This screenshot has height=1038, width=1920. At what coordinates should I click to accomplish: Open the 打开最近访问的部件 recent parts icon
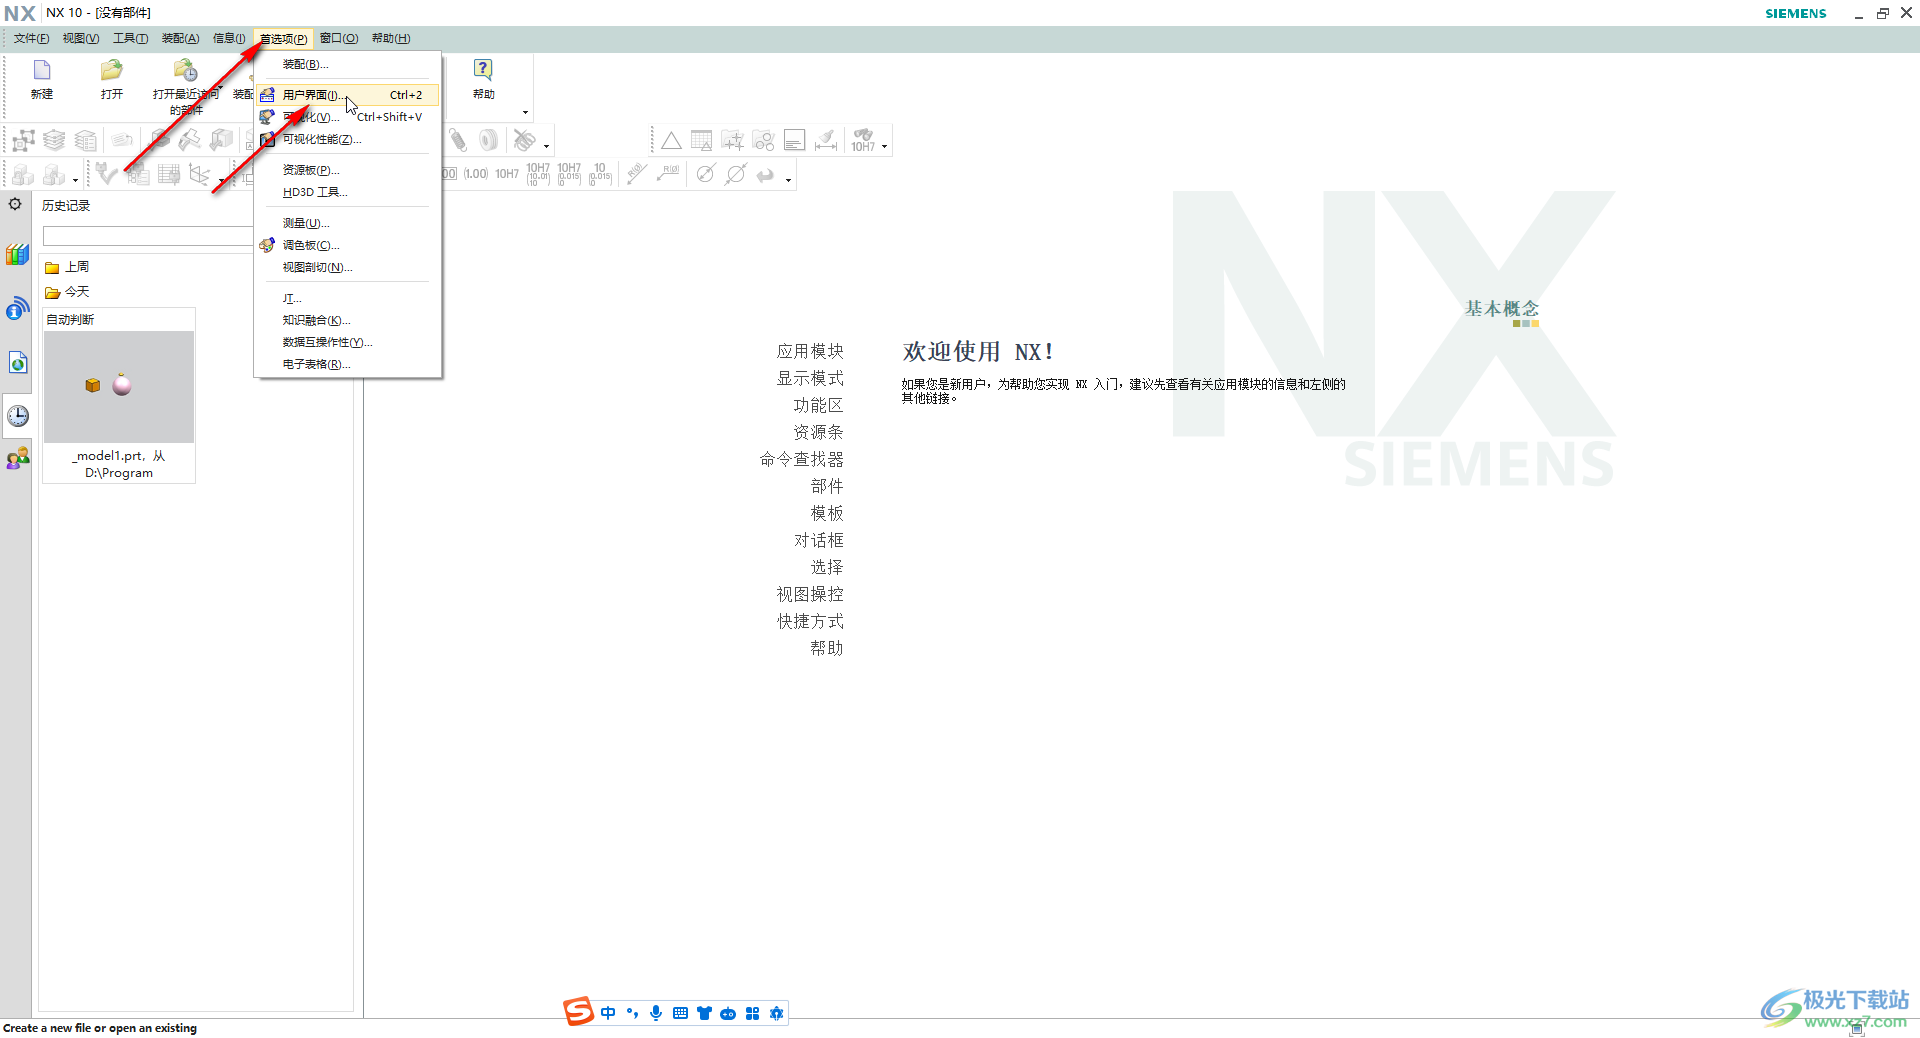(185, 70)
